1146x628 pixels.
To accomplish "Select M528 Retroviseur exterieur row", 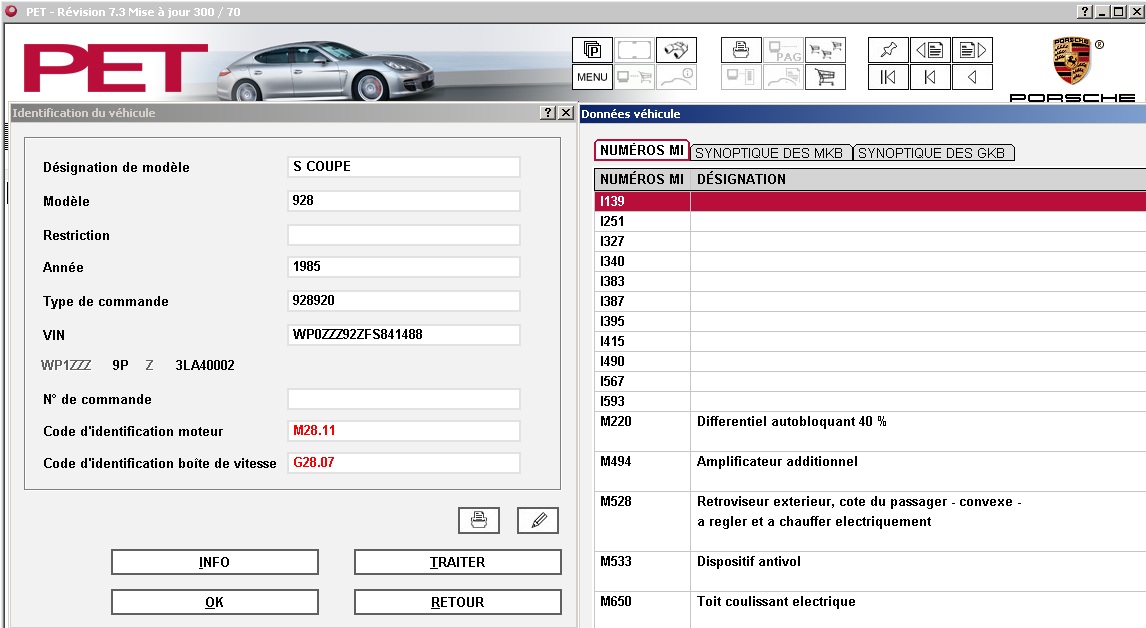I will pyautogui.click(x=870, y=521).
